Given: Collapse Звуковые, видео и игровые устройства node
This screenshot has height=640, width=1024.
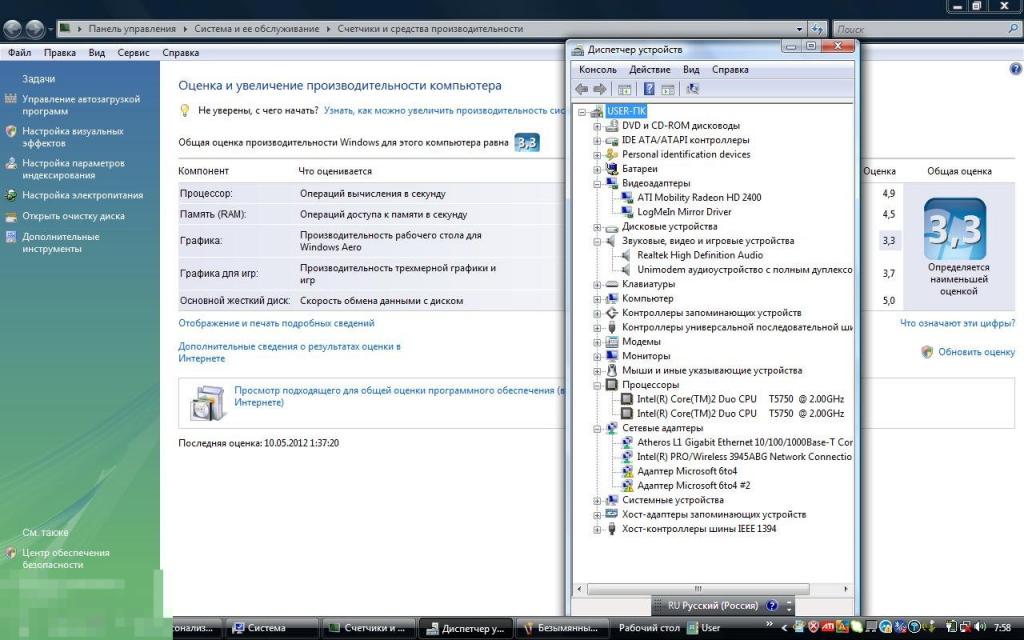Looking at the screenshot, I should click(597, 242).
